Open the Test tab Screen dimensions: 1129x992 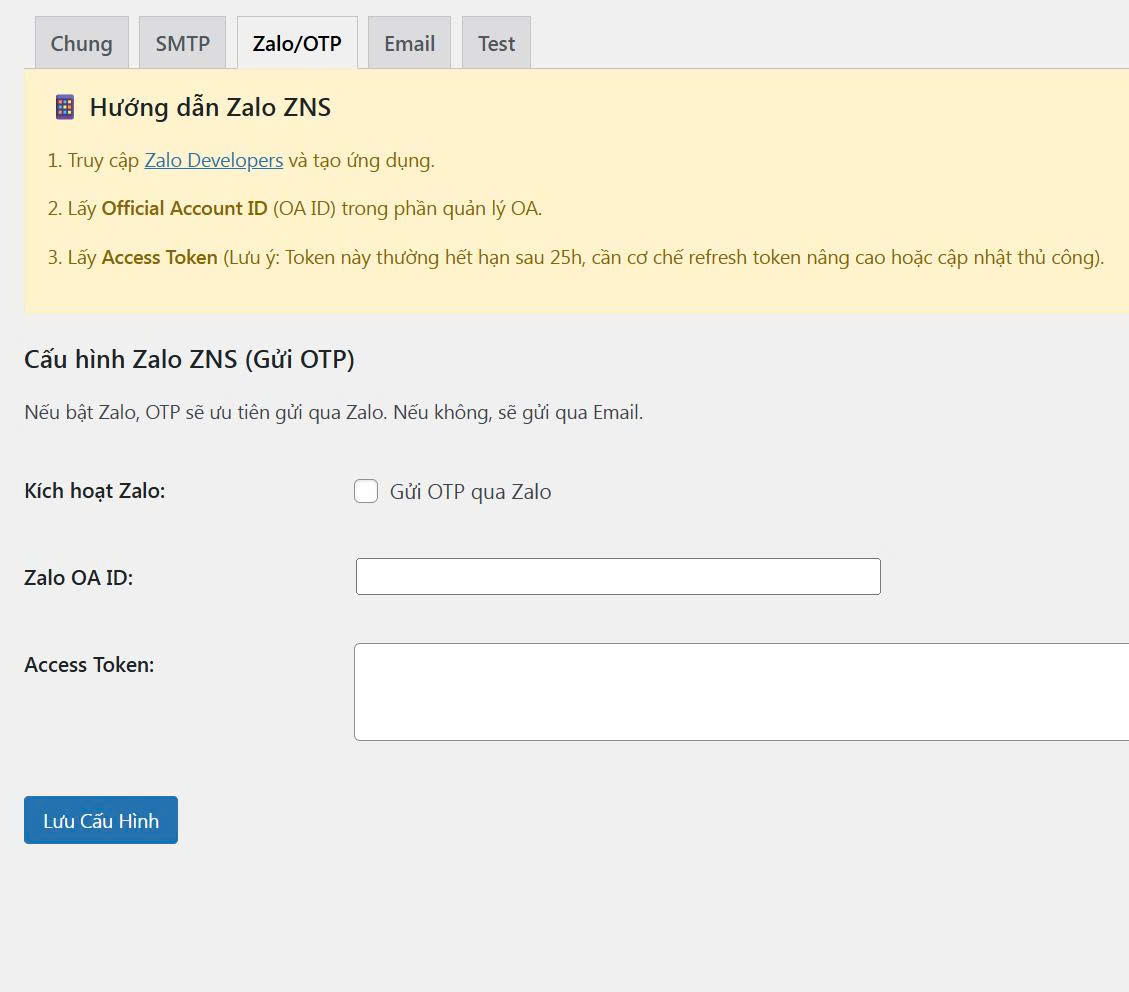(496, 44)
